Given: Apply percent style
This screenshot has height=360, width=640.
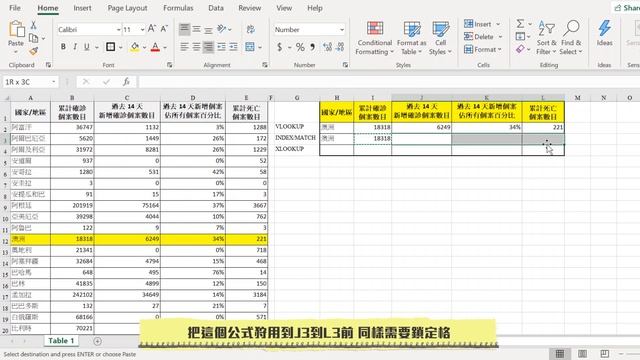Looking at the screenshot, I should [300, 47].
